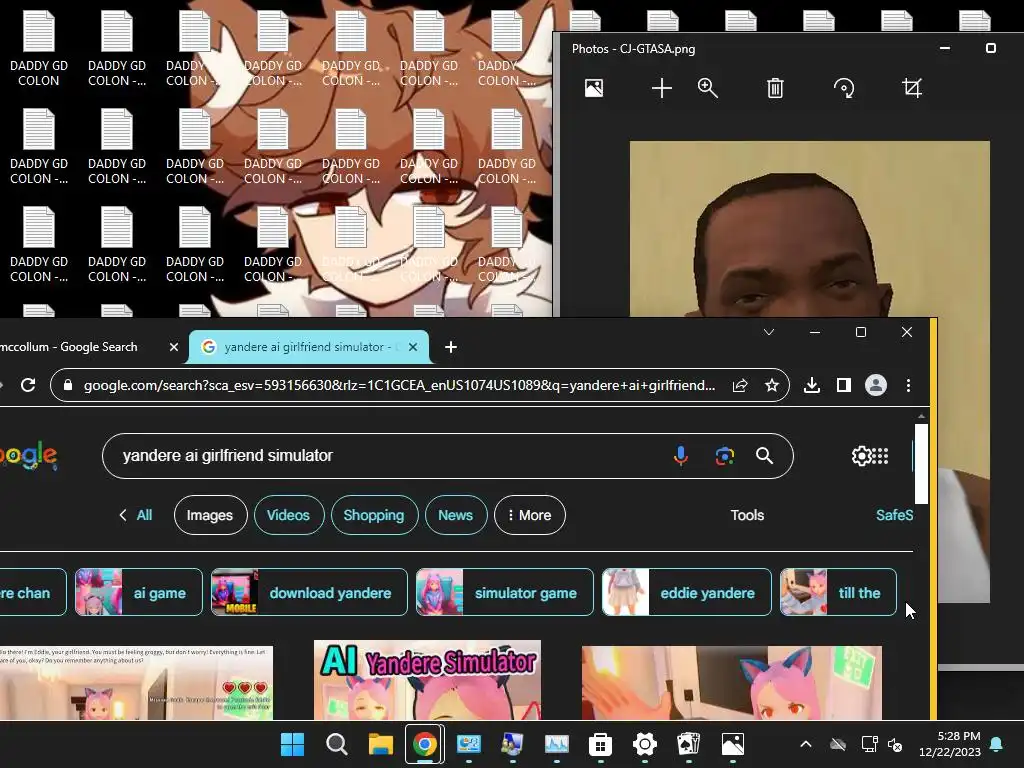Select the News filter
Screen dimensions: 1024x768
[x=456, y=515]
